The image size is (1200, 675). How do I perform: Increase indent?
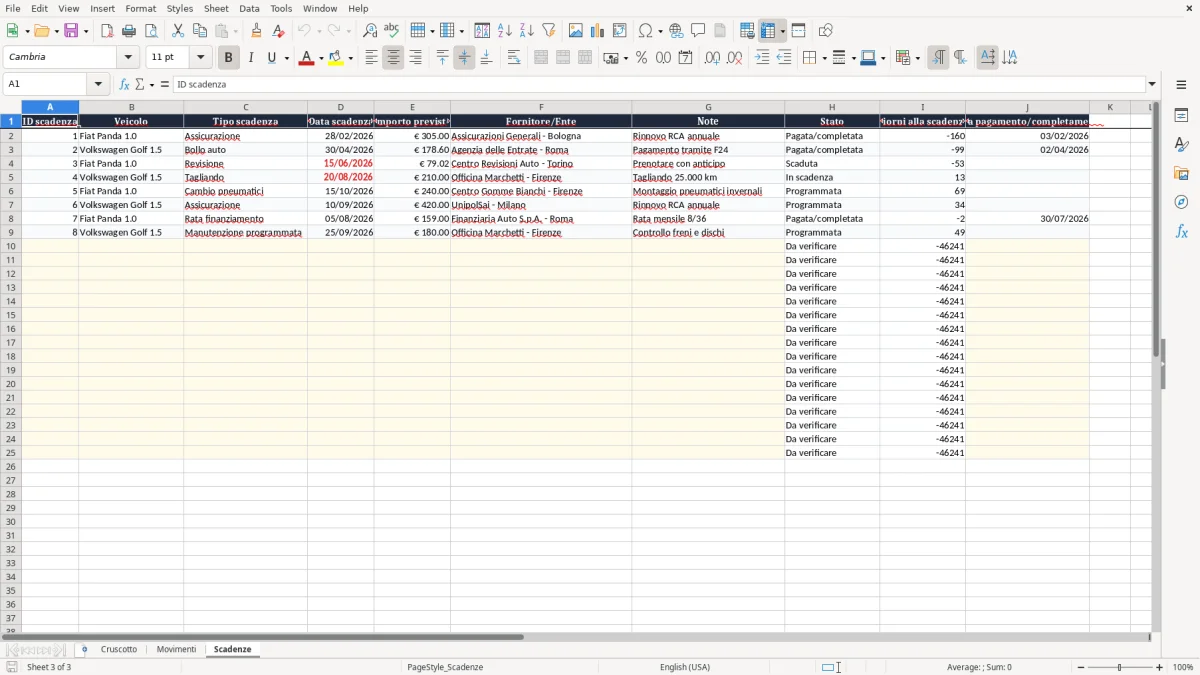[x=762, y=58]
